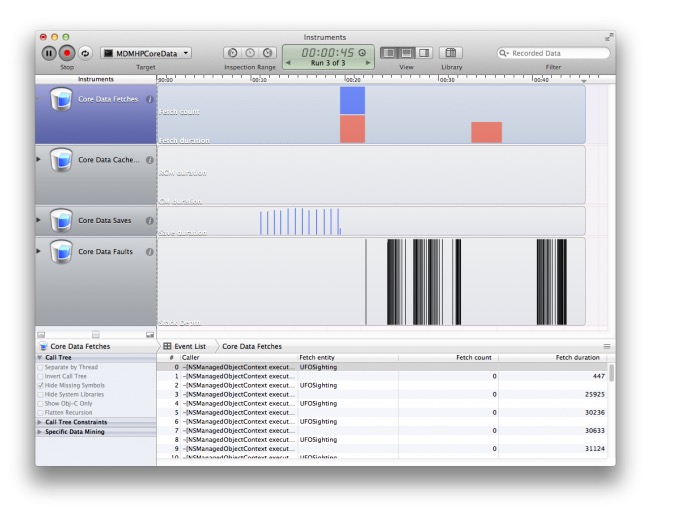Sort by the Fetch duration column header
This screenshot has width=676, height=519.
553,358
